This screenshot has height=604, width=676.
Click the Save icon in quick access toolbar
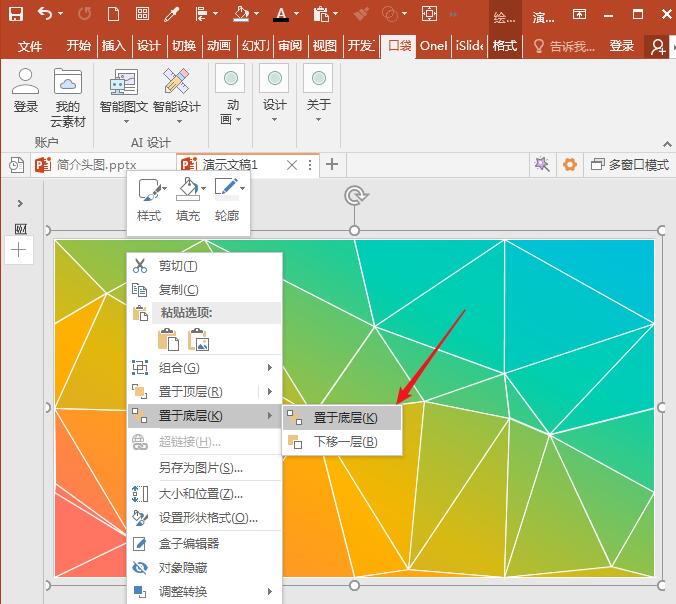pos(16,15)
